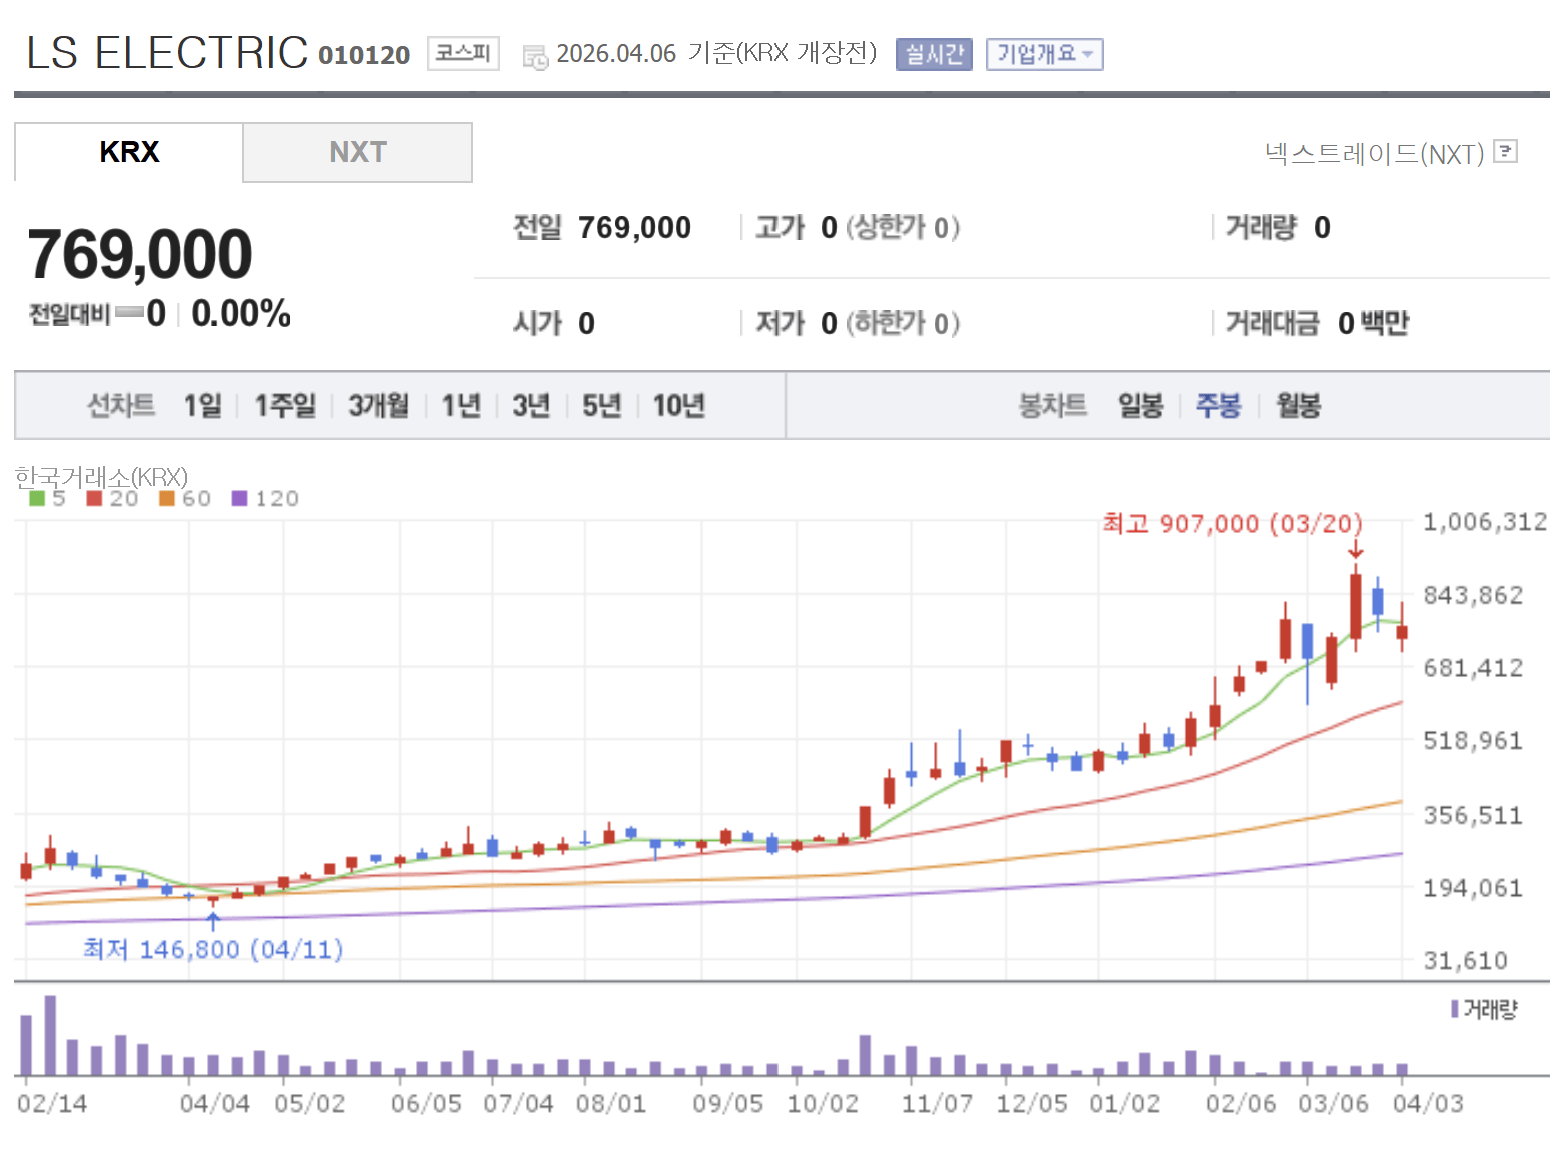Click the 1,006,312 price axis label

tap(1485, 521)
